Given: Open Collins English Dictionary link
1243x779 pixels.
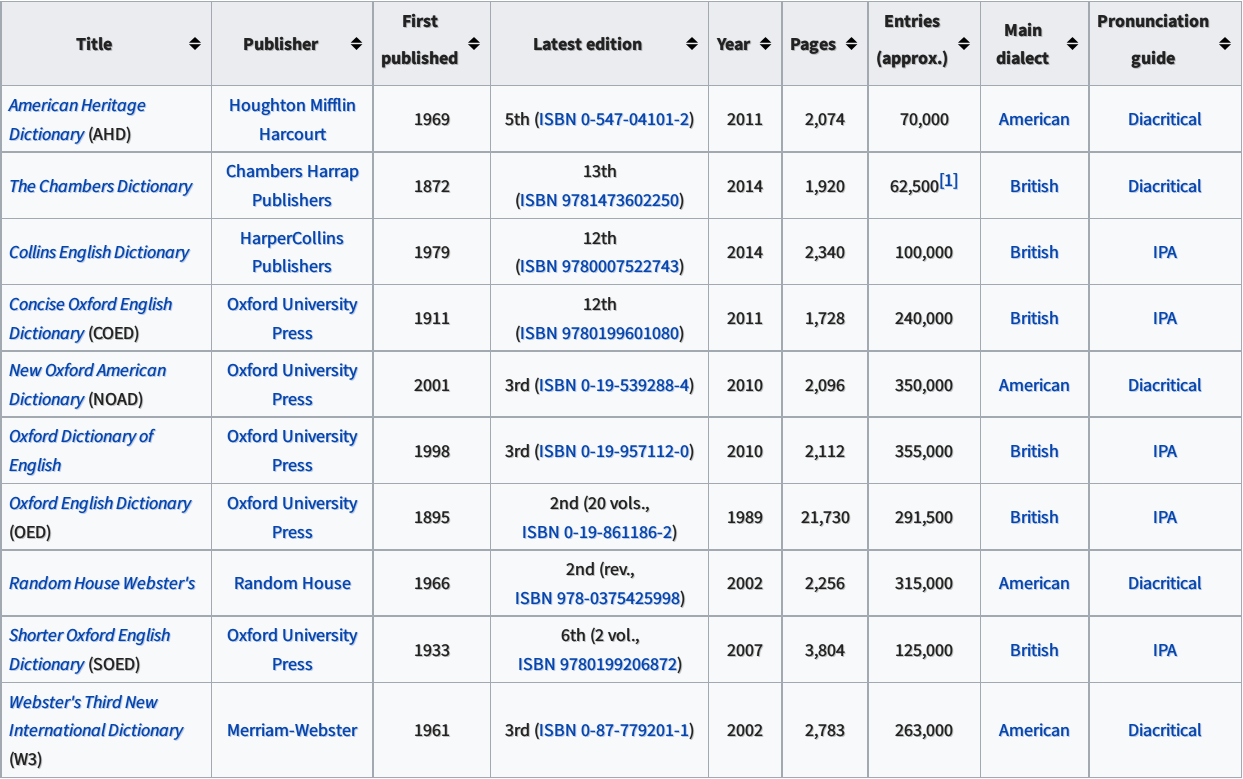Looking at the screenshot, I should point(99,252).
